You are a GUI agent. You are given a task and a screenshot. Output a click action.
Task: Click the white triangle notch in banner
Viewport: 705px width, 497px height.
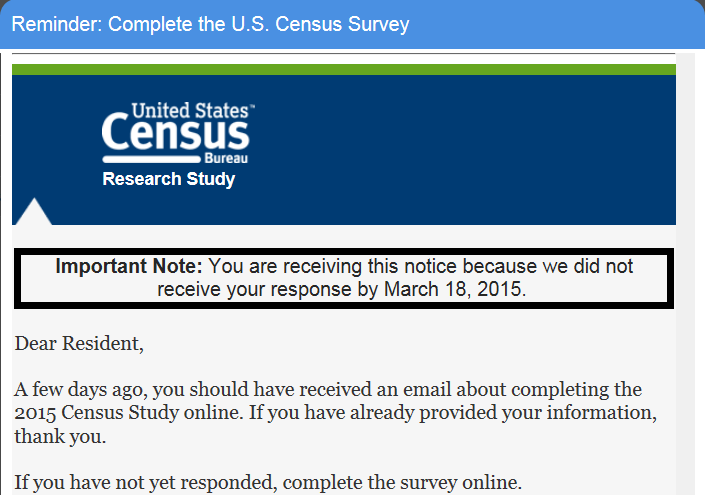pos(33,213)
